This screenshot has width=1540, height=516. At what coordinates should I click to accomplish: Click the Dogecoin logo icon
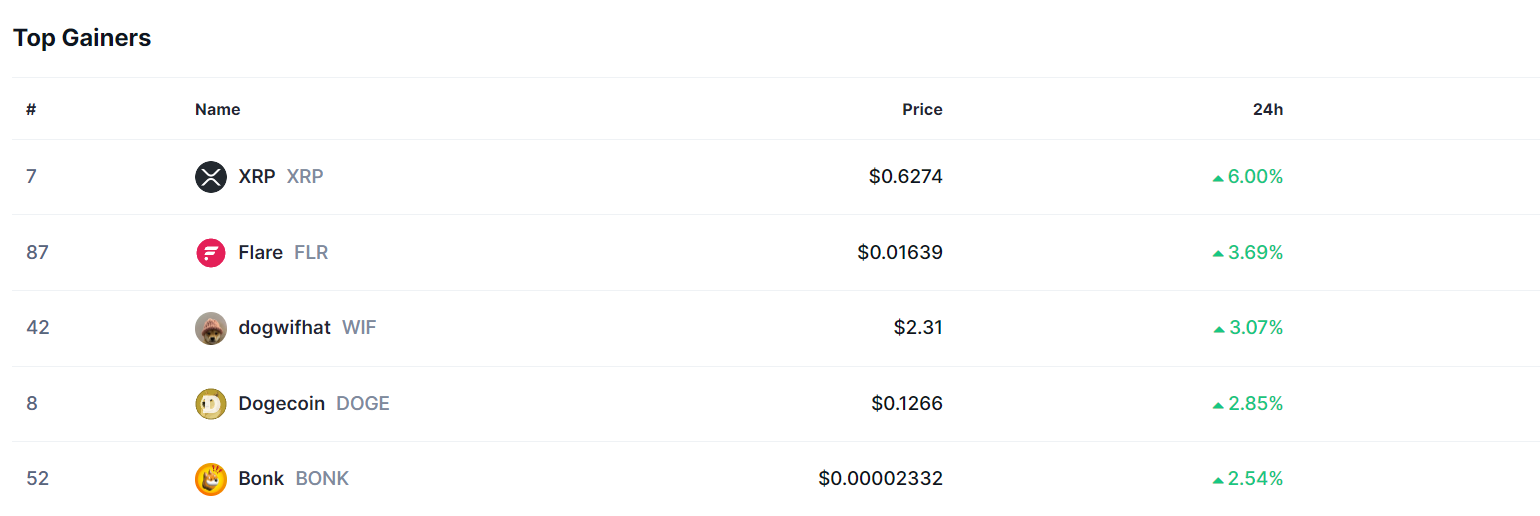[x=210, y=404]
